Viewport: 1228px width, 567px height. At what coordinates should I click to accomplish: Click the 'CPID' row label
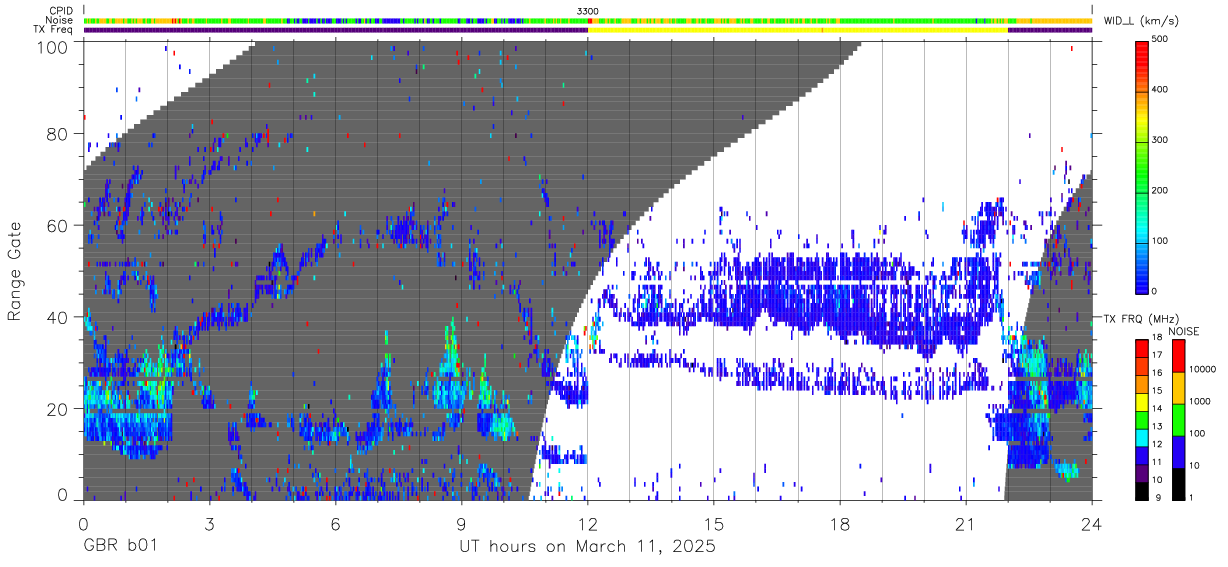click(x=62, y=10)
